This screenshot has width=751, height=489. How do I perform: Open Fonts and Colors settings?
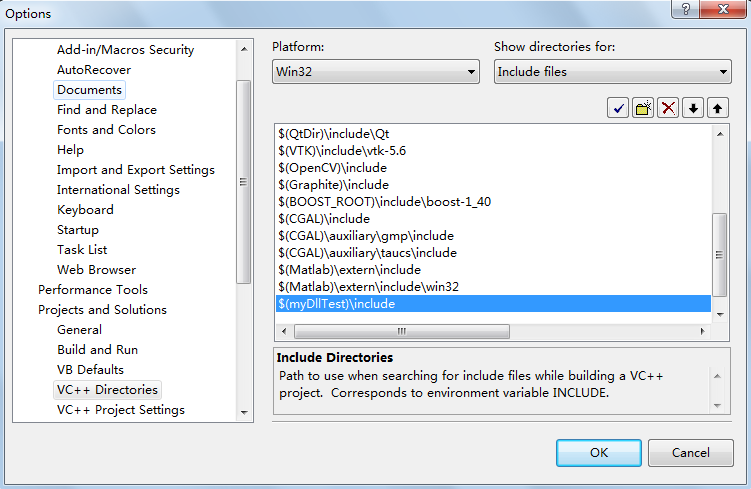point(106,130)
